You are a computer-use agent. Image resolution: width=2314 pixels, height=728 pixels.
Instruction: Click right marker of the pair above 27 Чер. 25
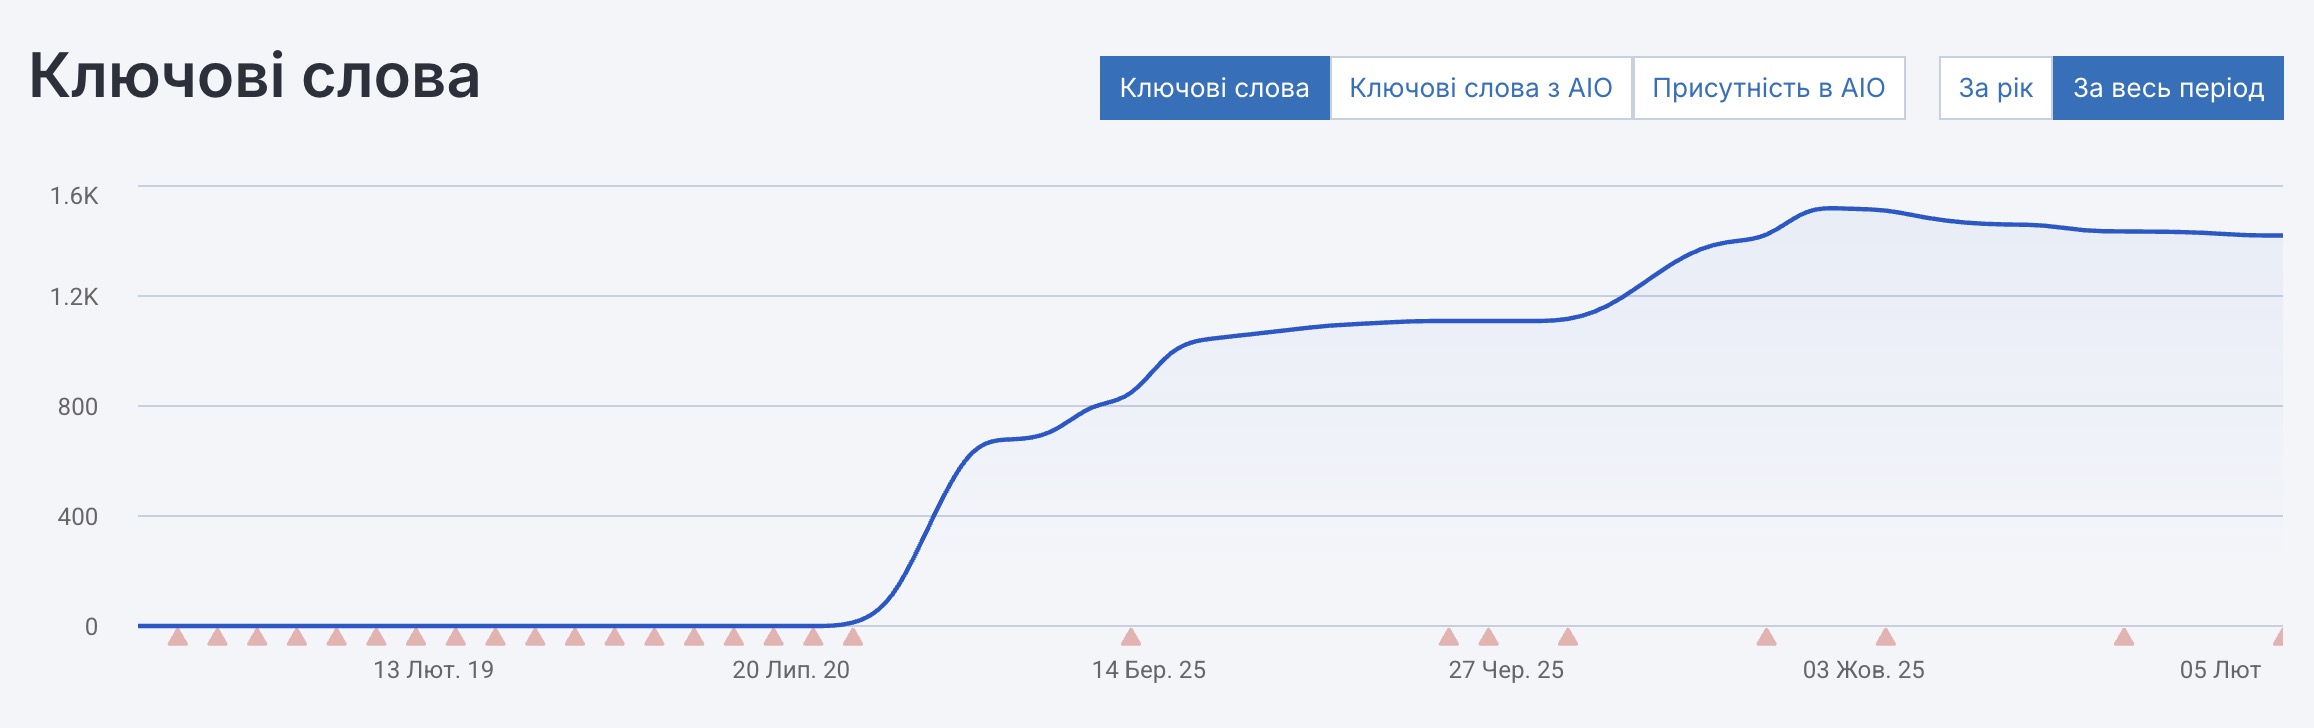pyautogui.click(x=1489, y=637)
